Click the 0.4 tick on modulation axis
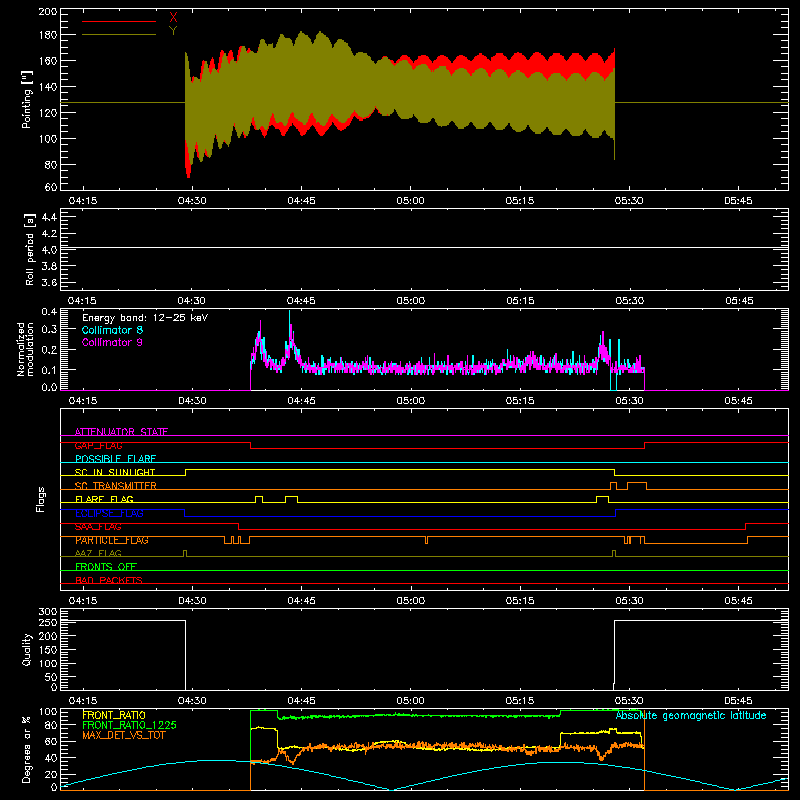The image size is (800, 800). 49,312
